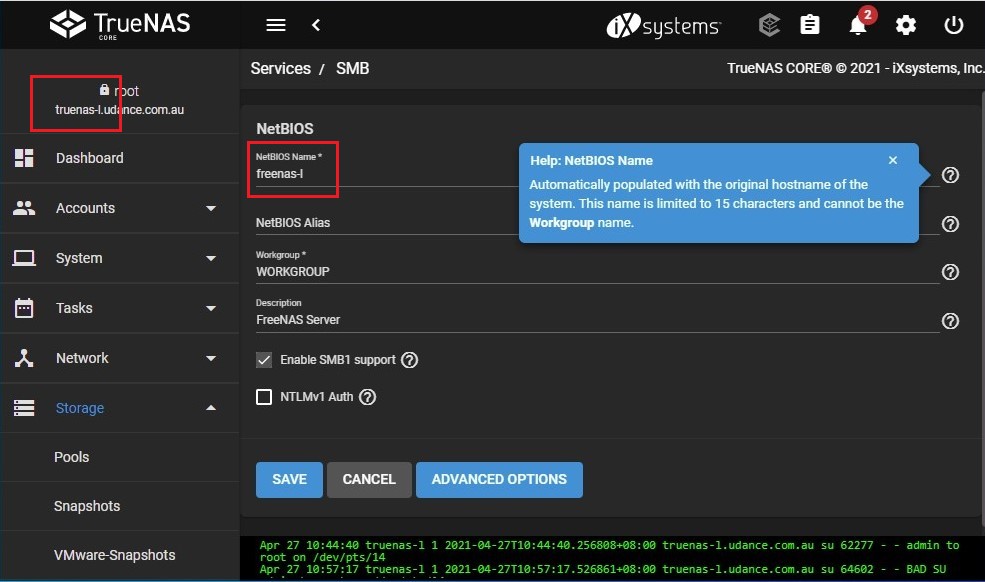The image size is (985, 582).
Task: Click the NetBIOS section heading
Action: pyautogui.click(x=285, y=129)
